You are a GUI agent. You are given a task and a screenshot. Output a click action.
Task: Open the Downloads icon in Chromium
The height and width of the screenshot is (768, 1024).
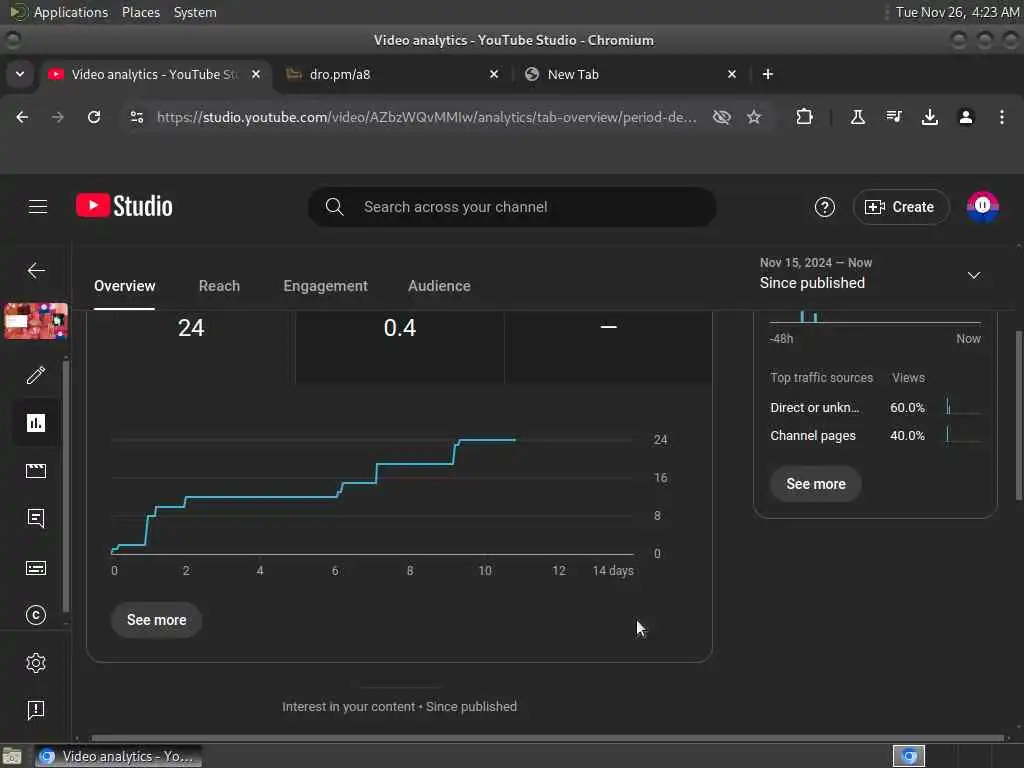pos(929,117)
